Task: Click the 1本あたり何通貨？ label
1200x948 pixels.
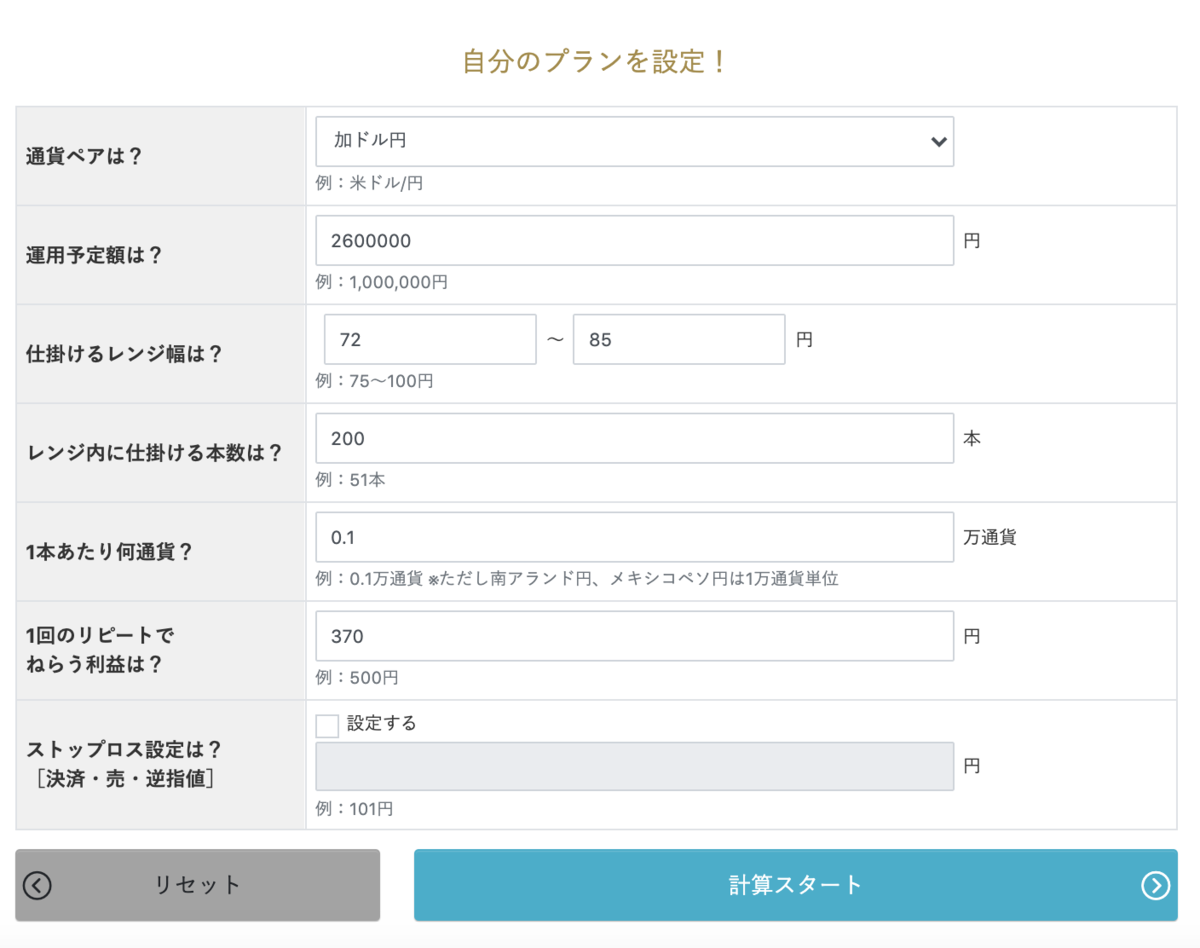Action: (109, 553)
